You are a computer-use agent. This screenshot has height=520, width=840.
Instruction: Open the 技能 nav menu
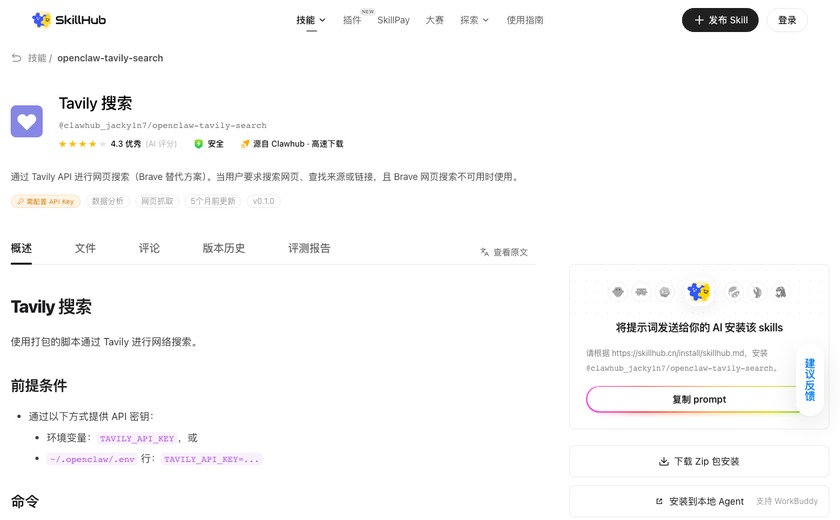(311, 20)
